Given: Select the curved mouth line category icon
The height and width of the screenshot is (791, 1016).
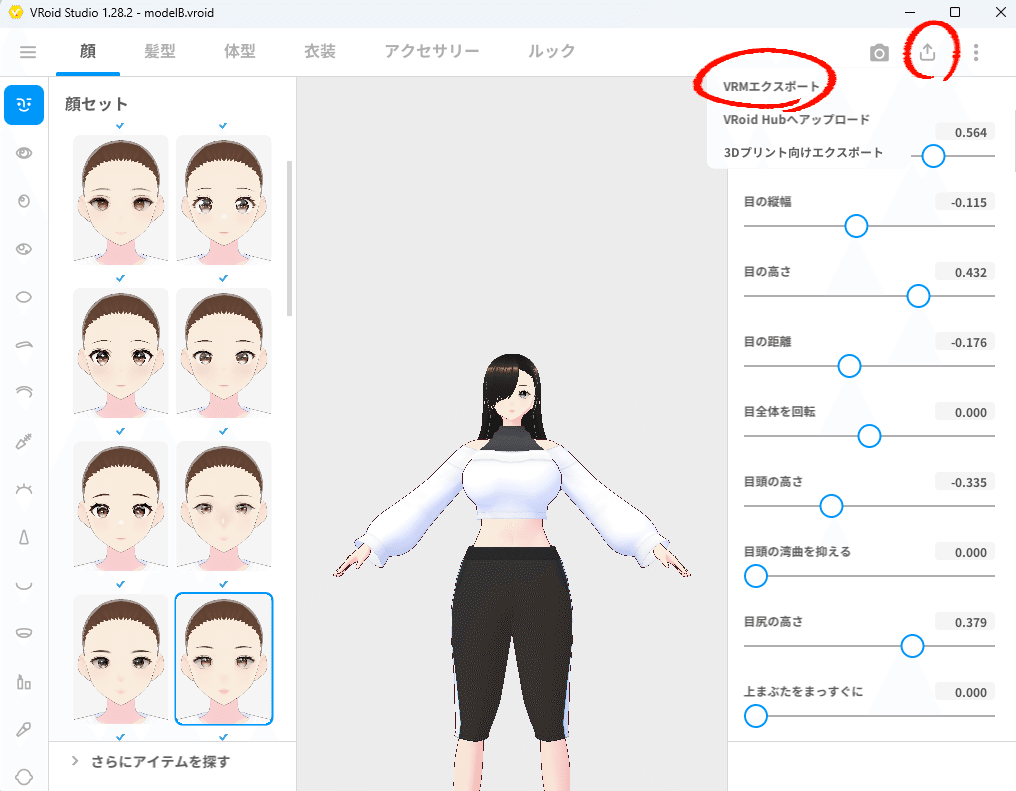Looking at the screenshot, I should coord(24,585).
